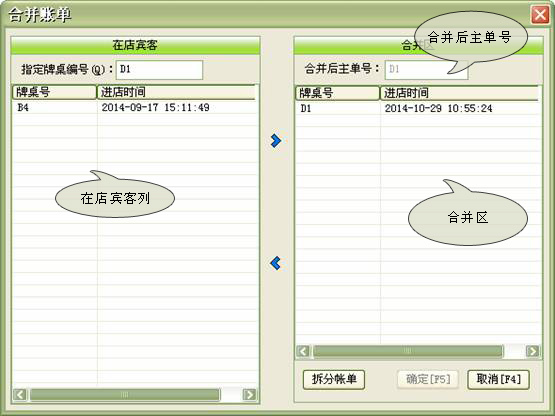The height and width of the screenshot is (416, 555).
Task: Click the 确定[F5] button
Action: [428, 380]
